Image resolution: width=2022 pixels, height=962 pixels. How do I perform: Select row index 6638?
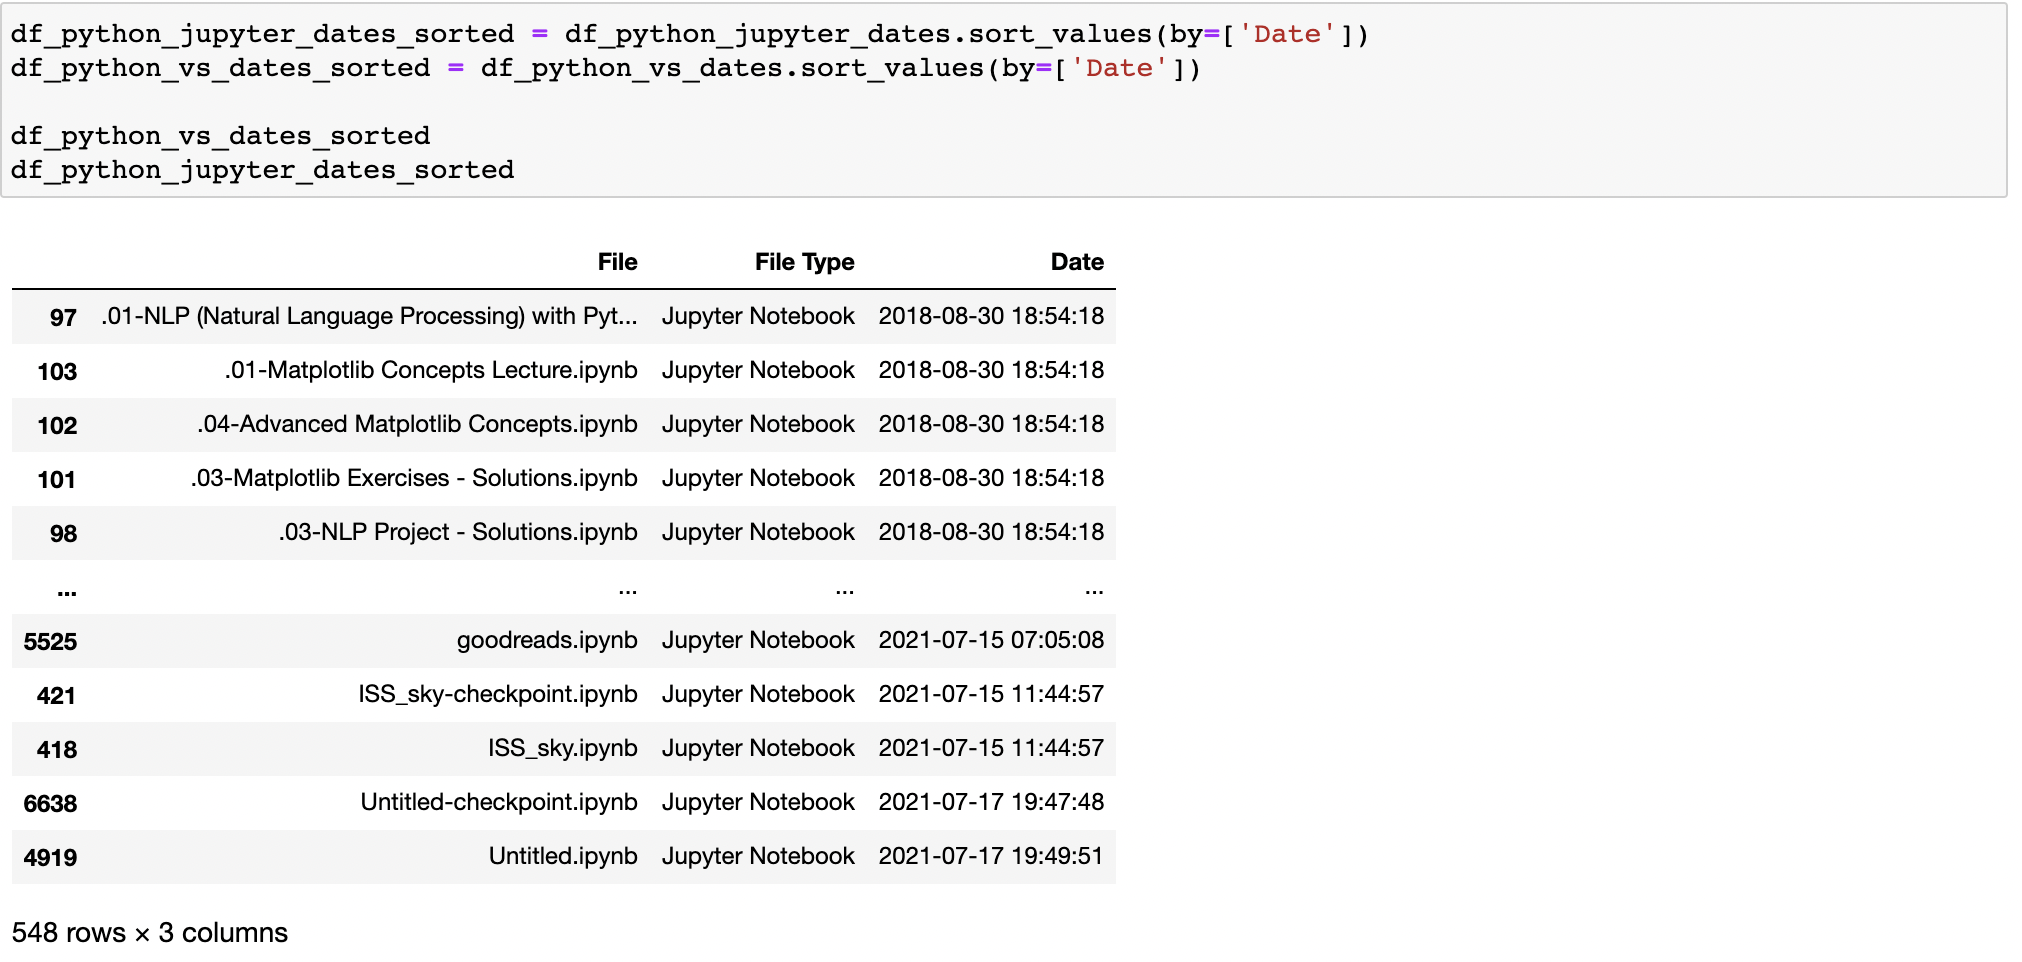coord(50,803)
